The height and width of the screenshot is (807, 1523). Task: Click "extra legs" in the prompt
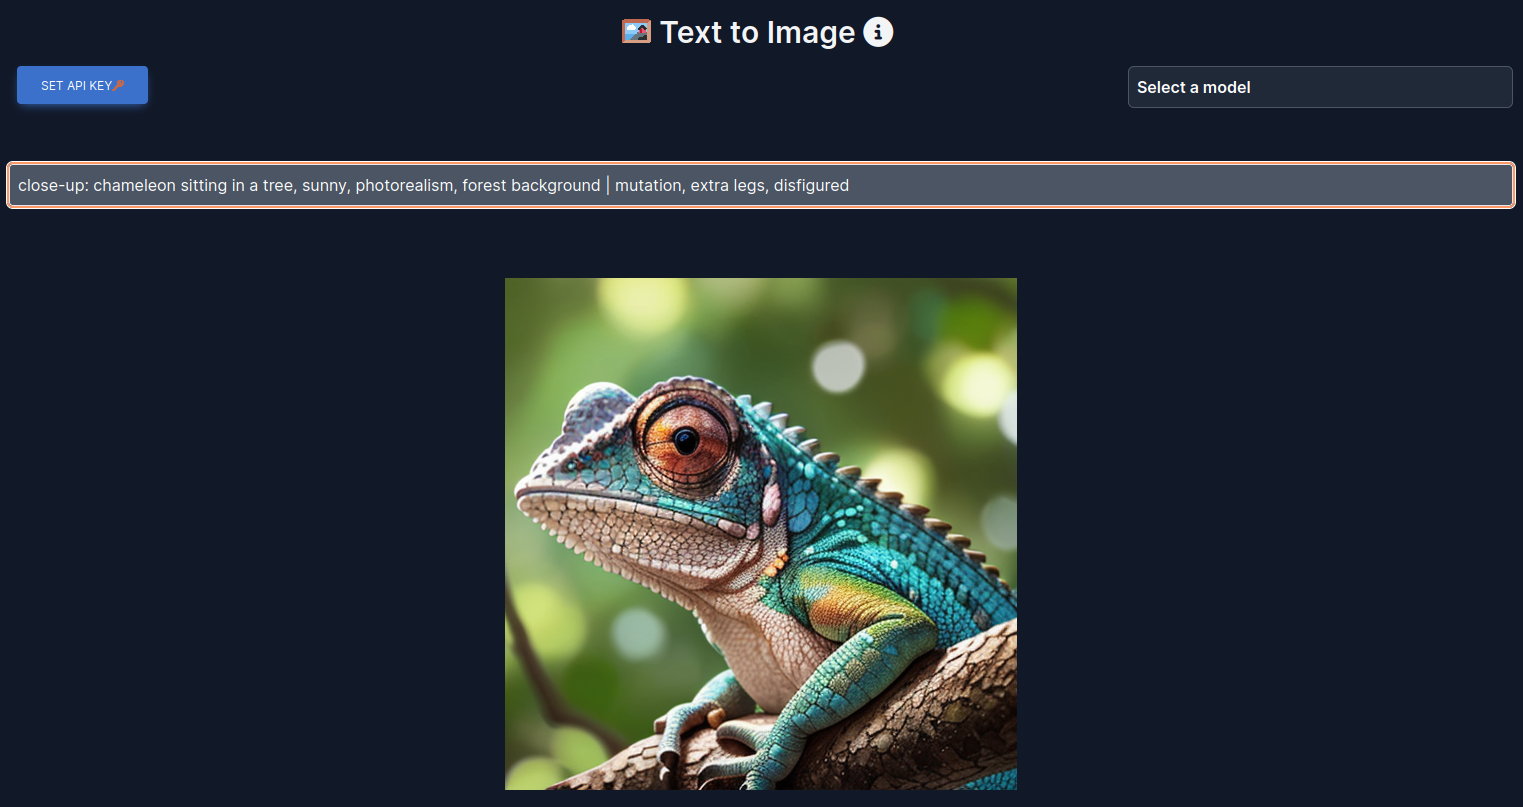[728, 185]
